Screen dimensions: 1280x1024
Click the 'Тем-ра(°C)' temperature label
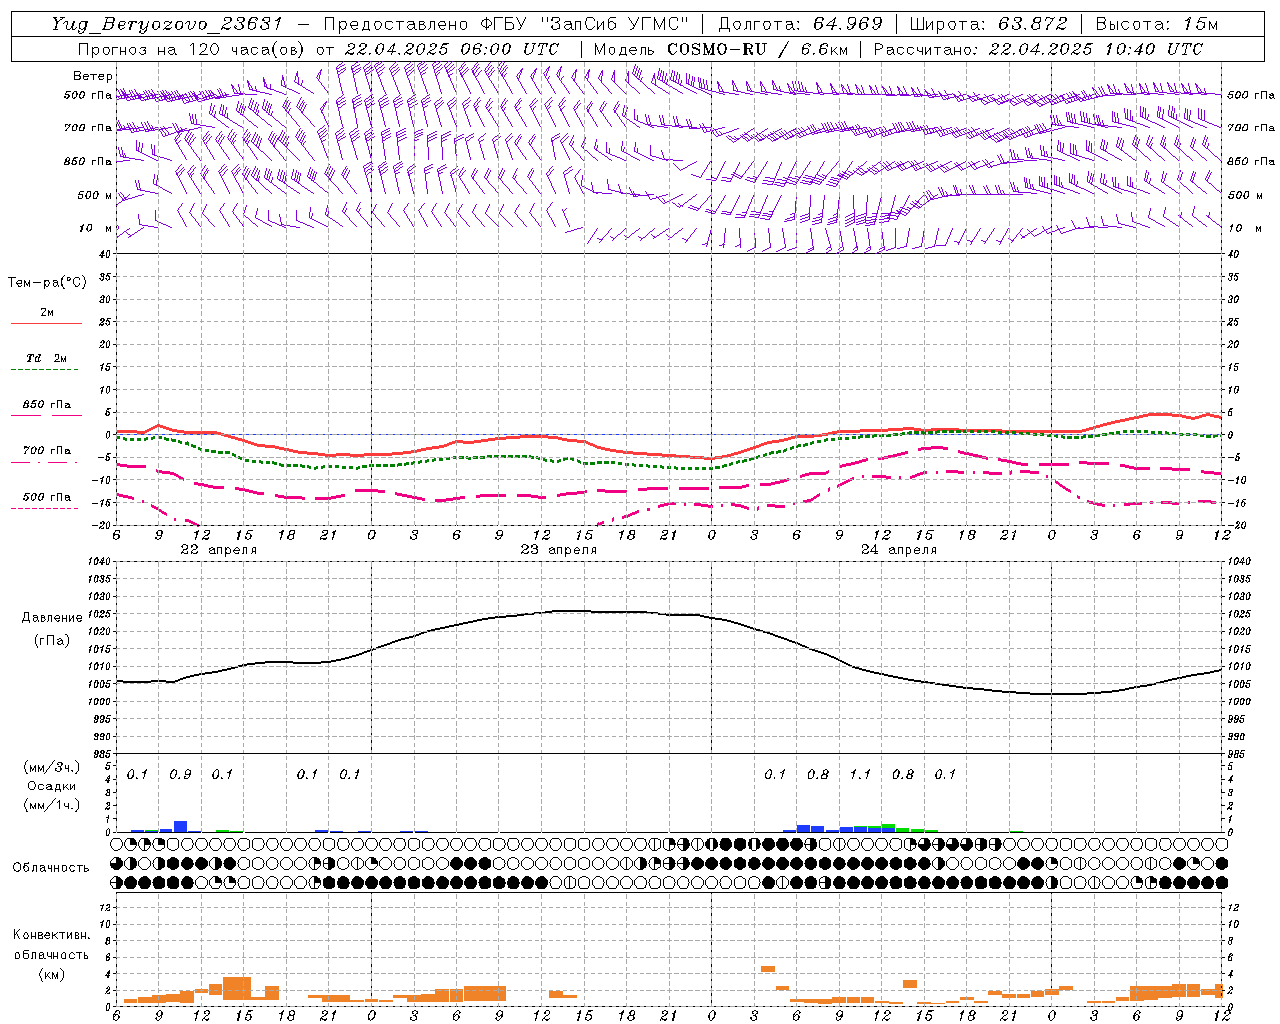pyautogui.click(x=47, y=283)
